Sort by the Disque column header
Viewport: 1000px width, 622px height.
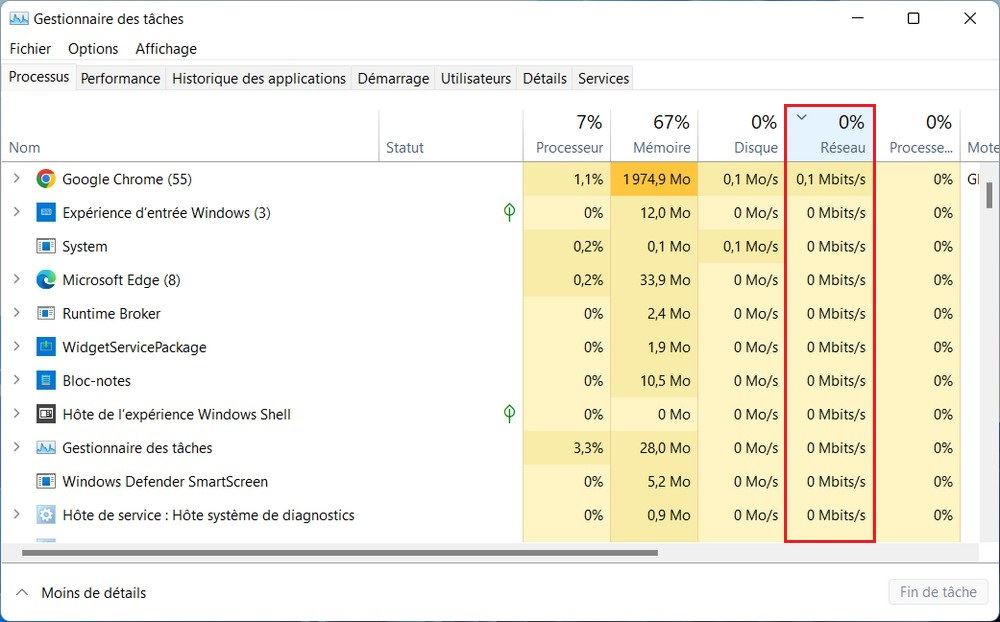(742, 135)
